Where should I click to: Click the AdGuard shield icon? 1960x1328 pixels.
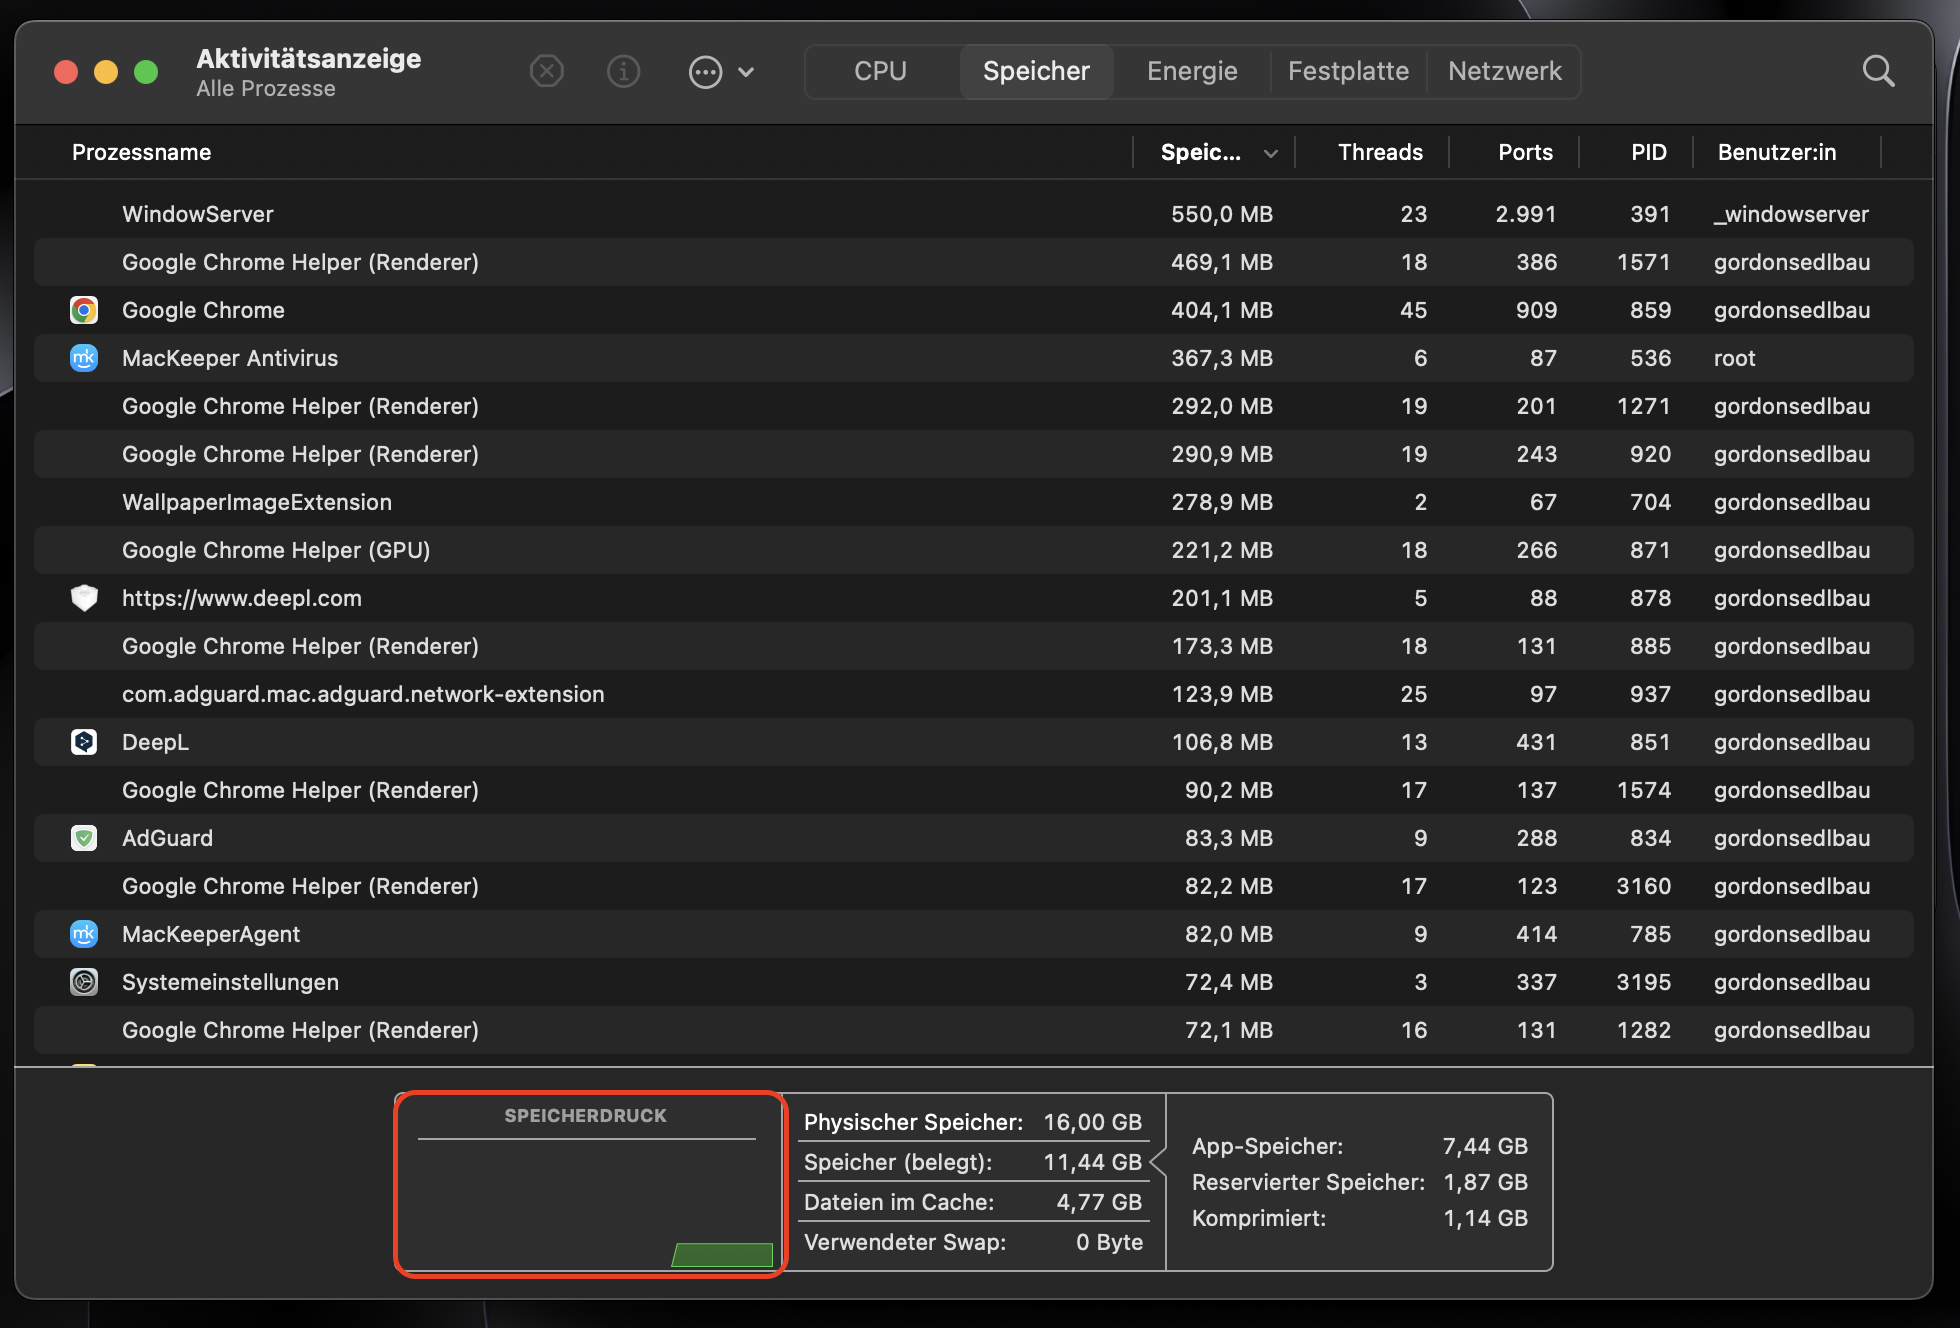84,838
